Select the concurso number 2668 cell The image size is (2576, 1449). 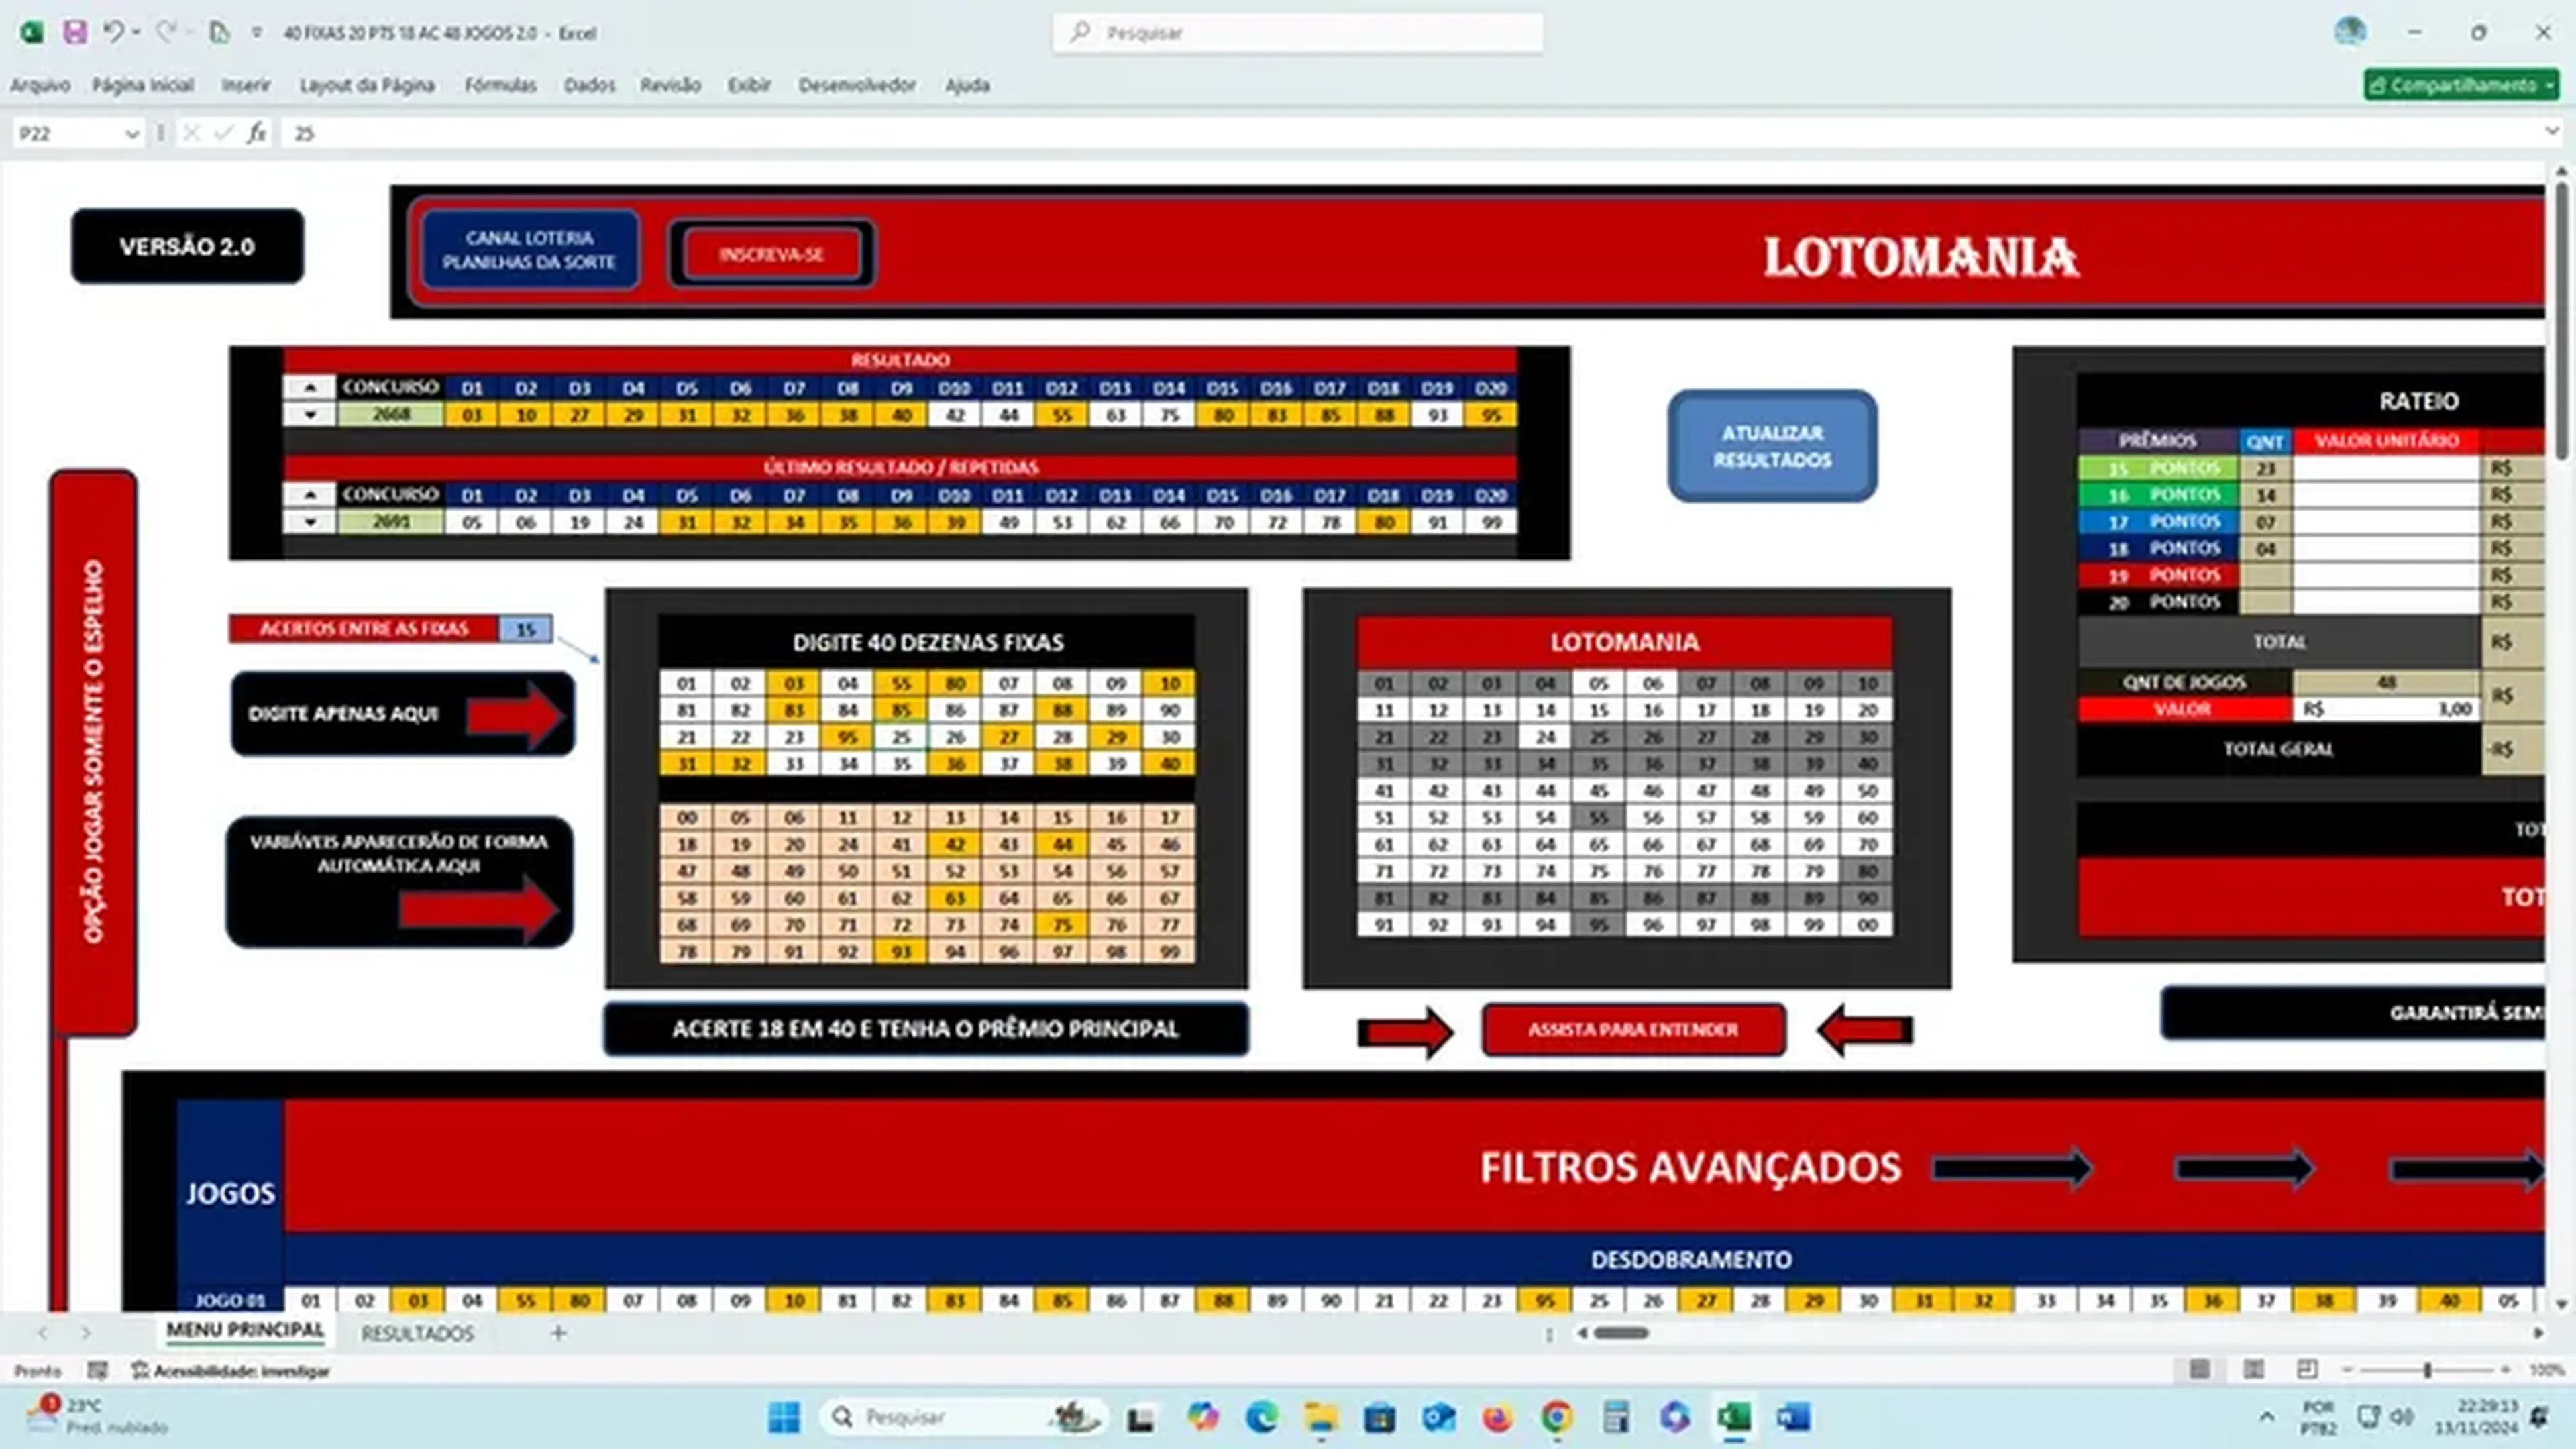tap(390, 414)
